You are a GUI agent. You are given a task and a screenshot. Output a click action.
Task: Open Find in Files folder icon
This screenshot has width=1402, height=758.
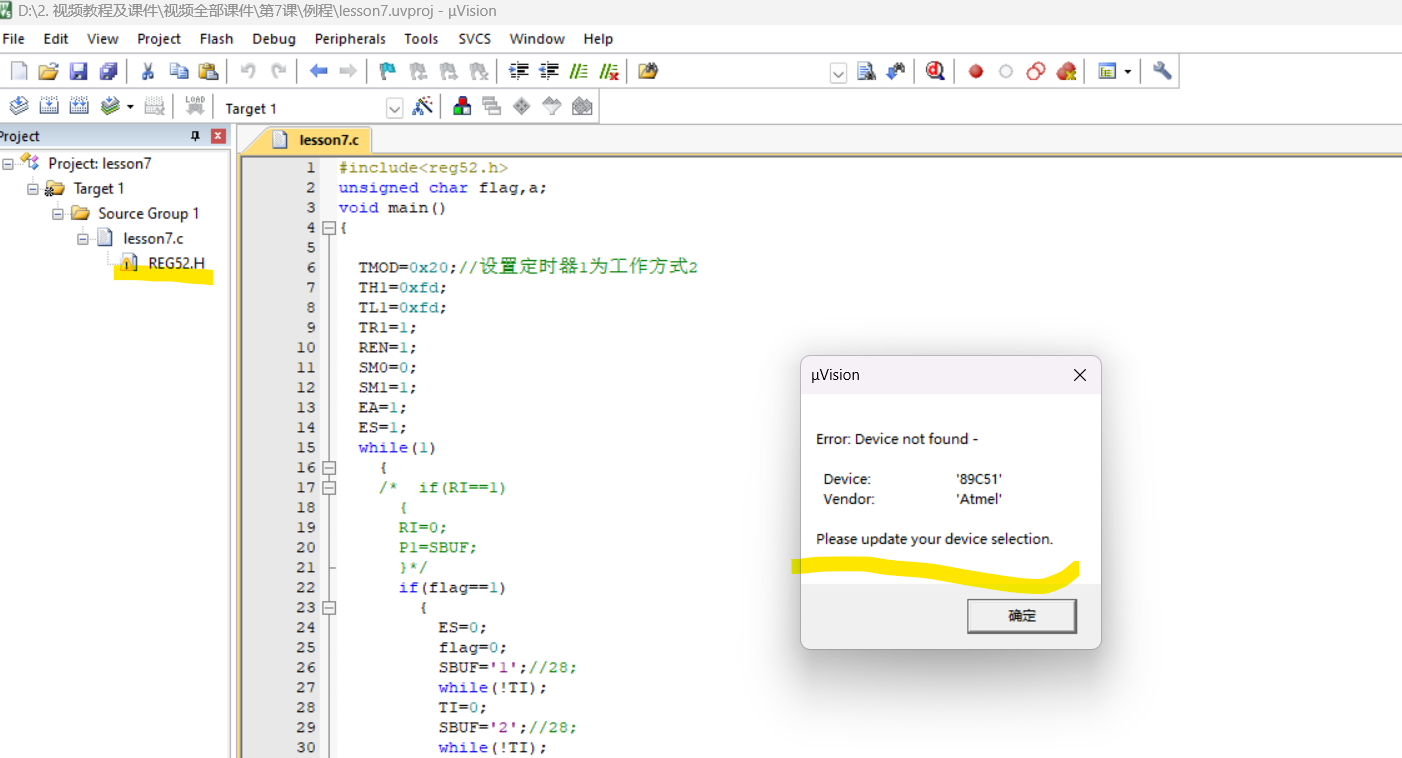pos(648,71)
